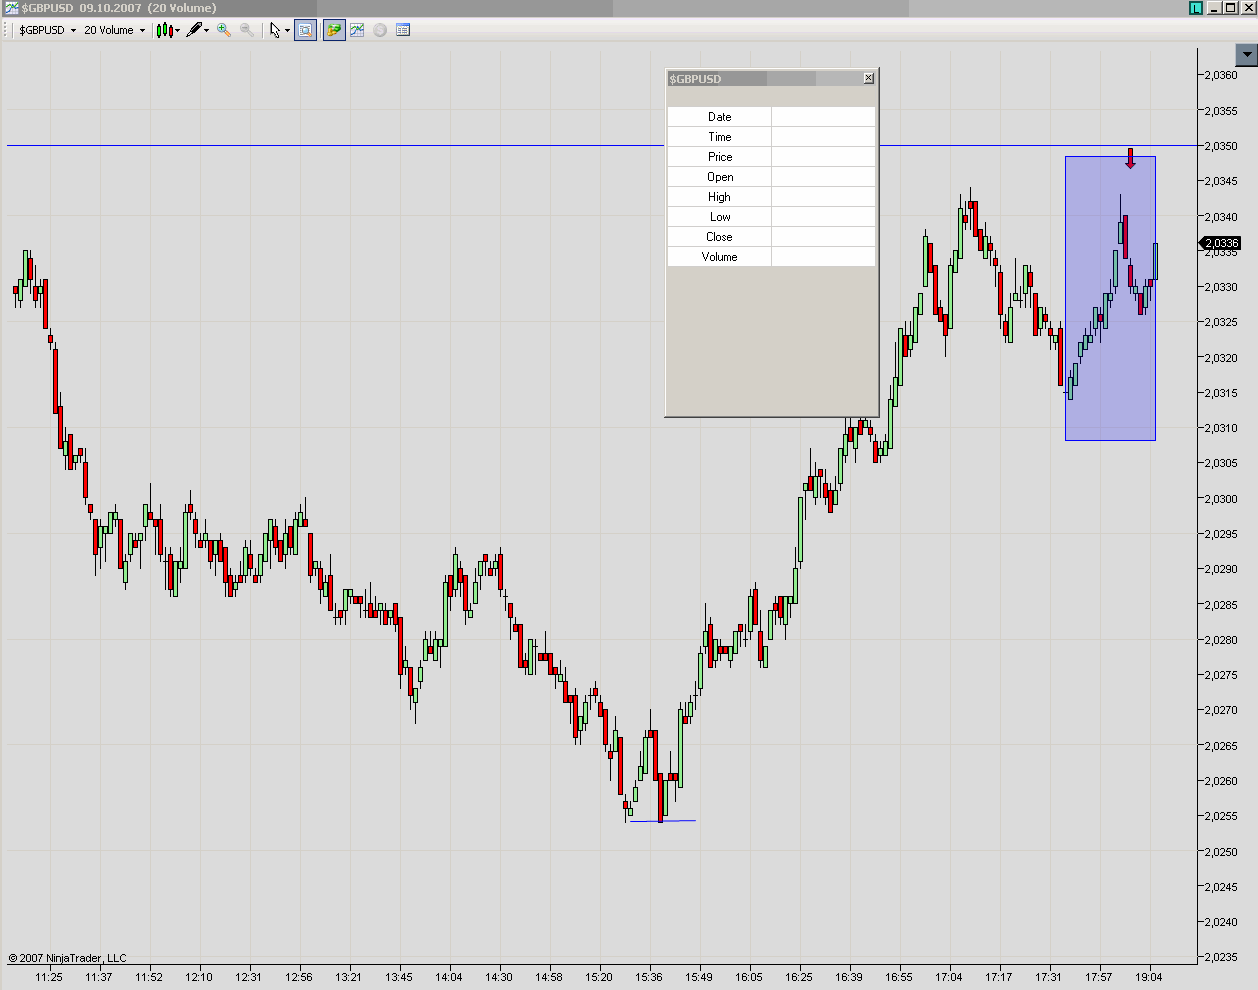Viewport: 1258px width, 990px height.
Task: Click the Price row in data box
Action: (771, 157)
